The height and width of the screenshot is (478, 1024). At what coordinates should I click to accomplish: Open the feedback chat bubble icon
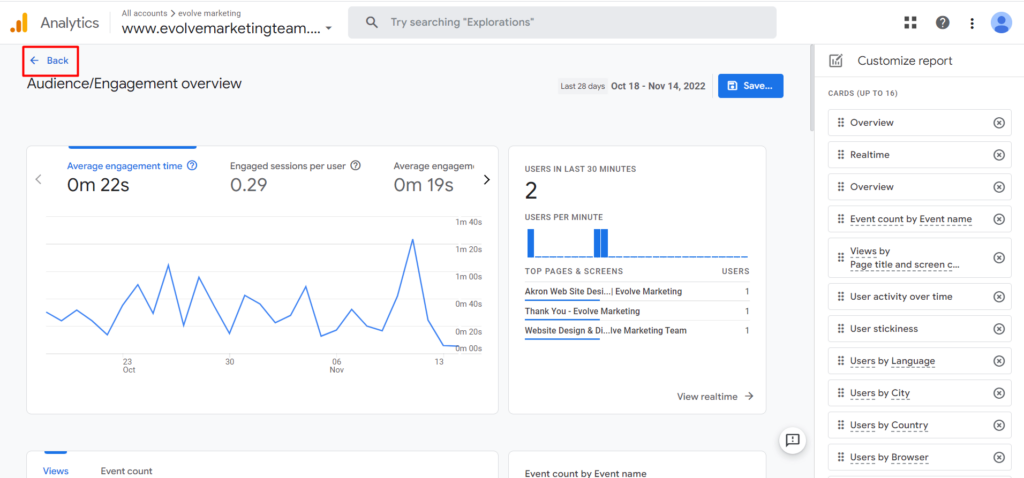[x=793, y=439]
